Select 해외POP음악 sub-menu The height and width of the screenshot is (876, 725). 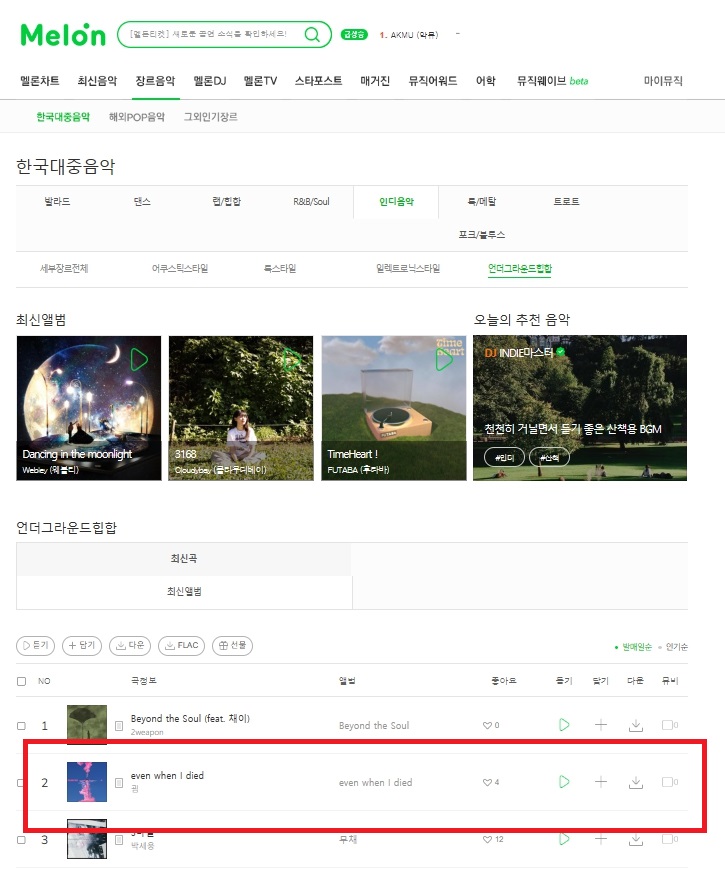(x=137, y=117)
